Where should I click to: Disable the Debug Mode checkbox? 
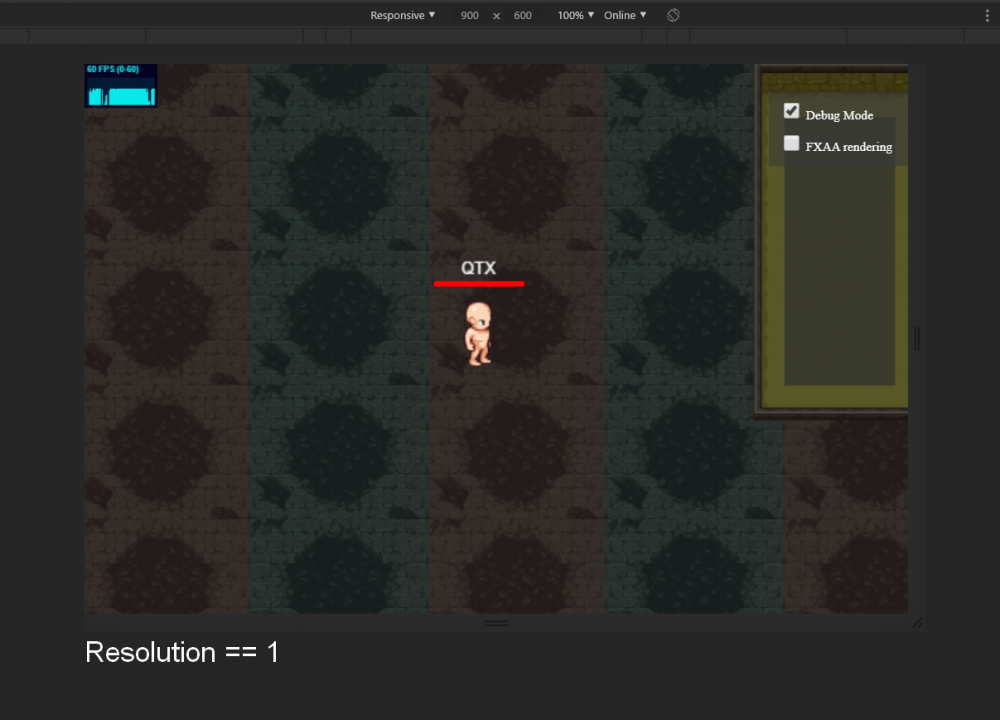pyautogui.click(x=792, y=111)
